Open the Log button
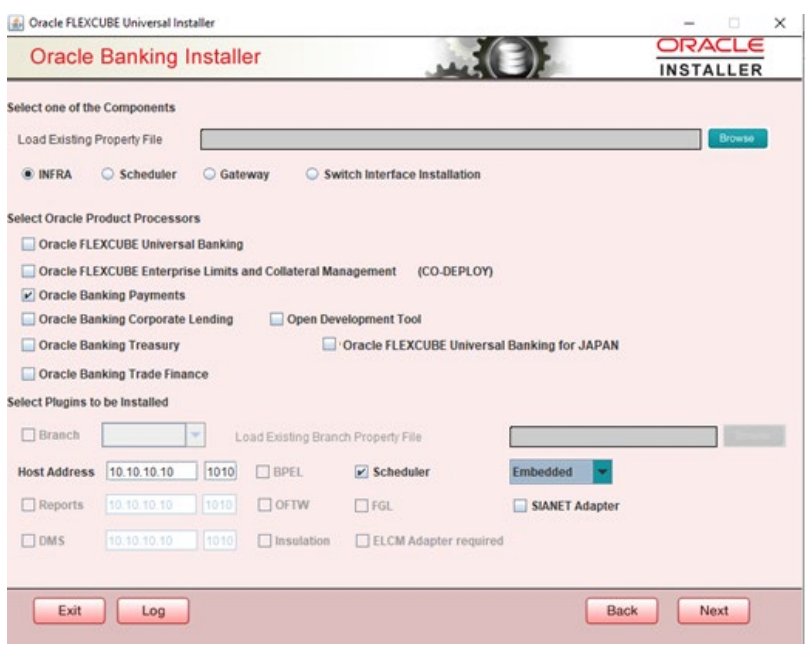 click(153, 611)
